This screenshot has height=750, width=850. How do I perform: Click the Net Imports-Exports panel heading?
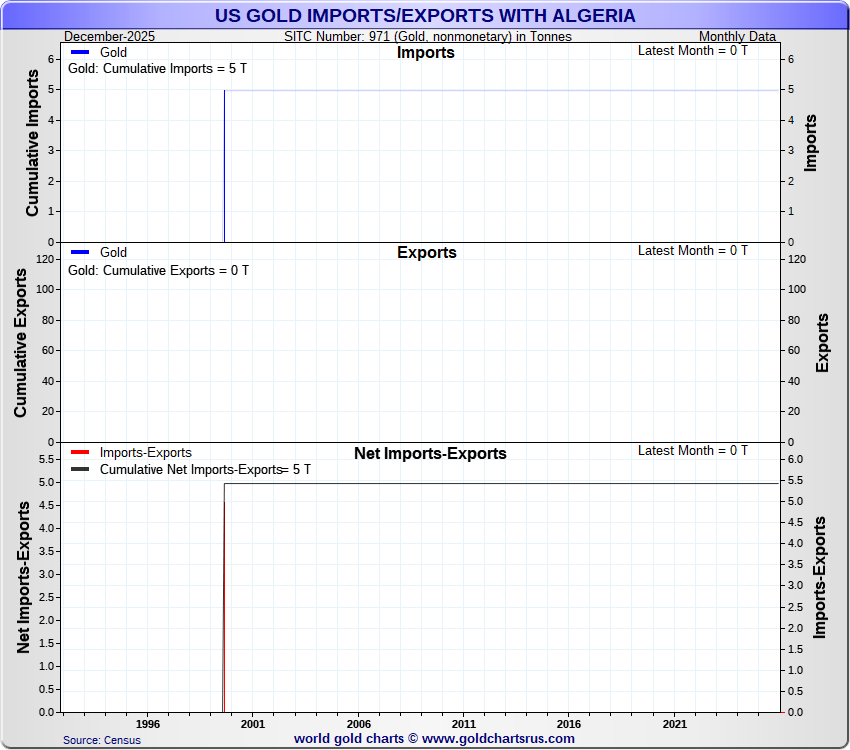pyautogui.click(x=430, y=454)
